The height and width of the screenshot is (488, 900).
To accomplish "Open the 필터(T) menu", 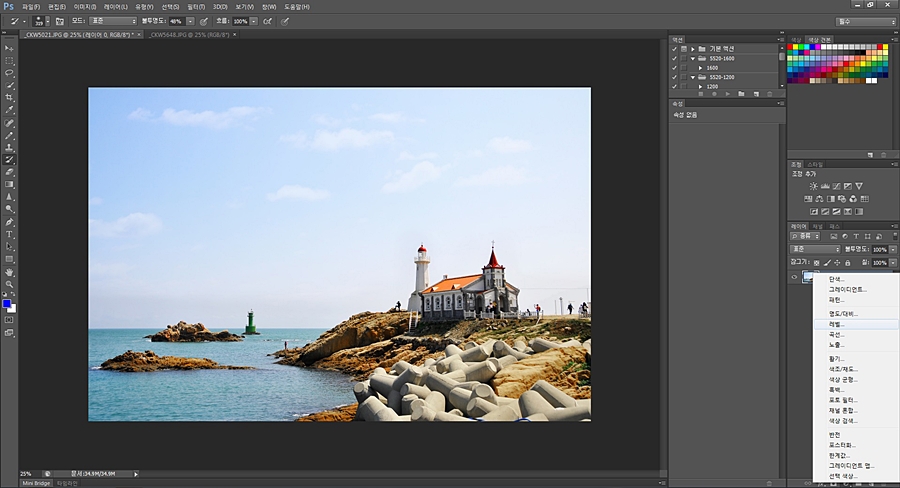I will pos(195,6).
